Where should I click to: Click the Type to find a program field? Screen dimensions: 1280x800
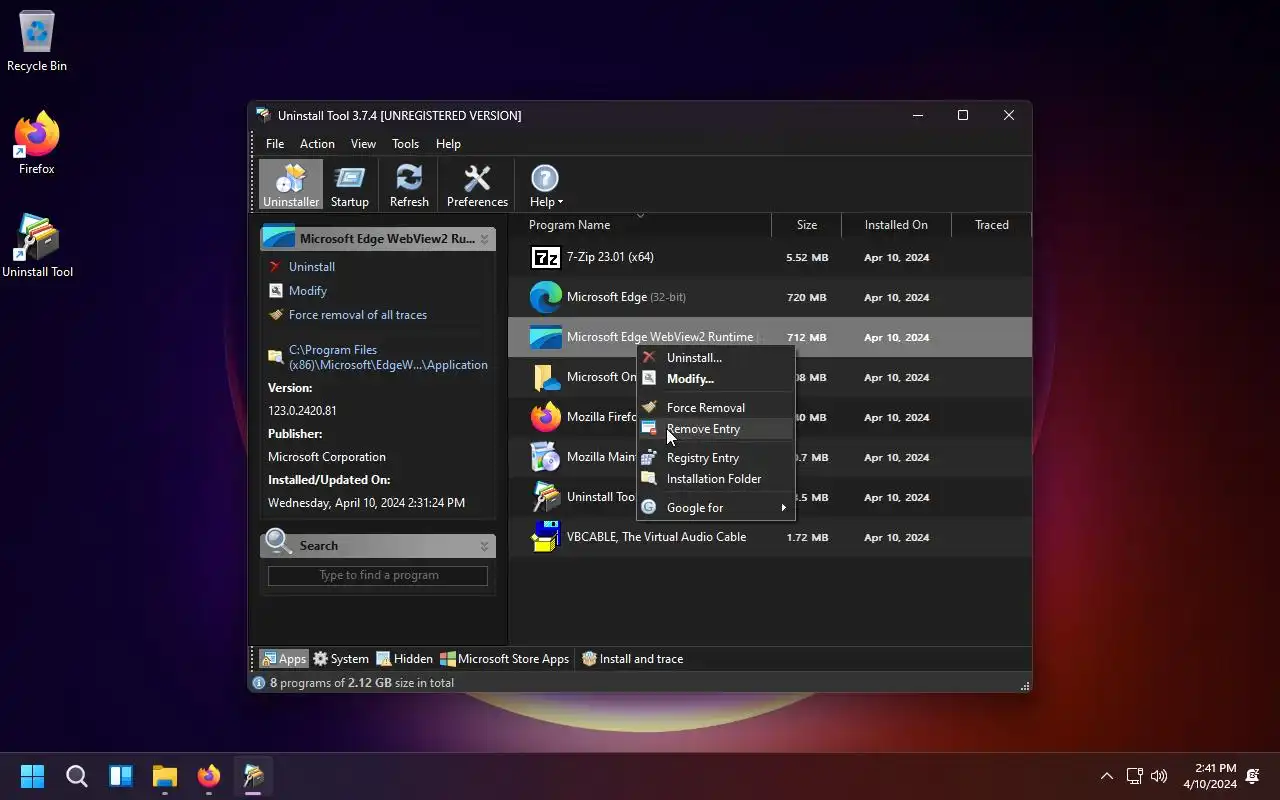378,575
